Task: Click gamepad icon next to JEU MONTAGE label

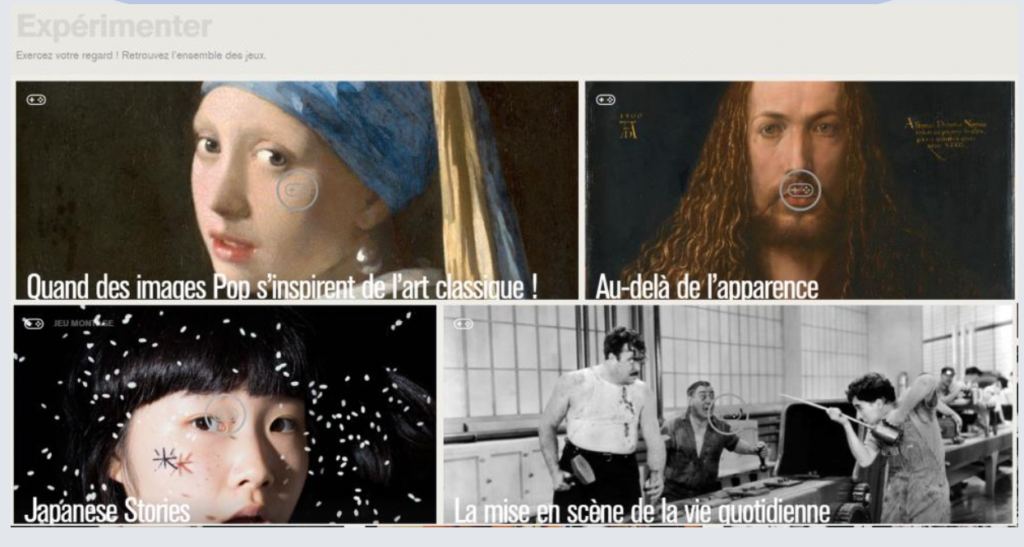Action: click(33, 324)
